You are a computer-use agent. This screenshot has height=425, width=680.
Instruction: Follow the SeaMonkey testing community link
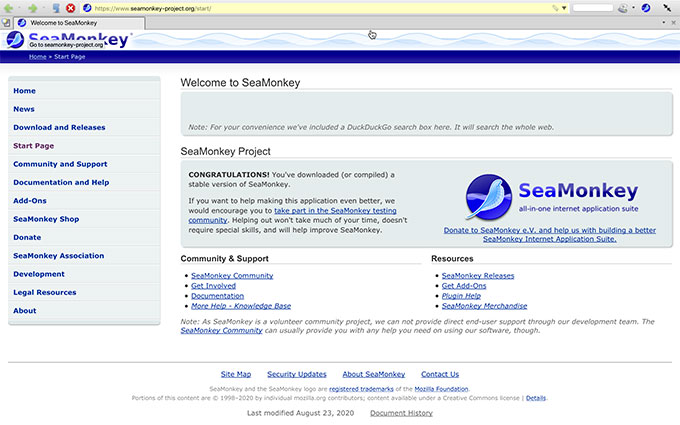[335, 210]
